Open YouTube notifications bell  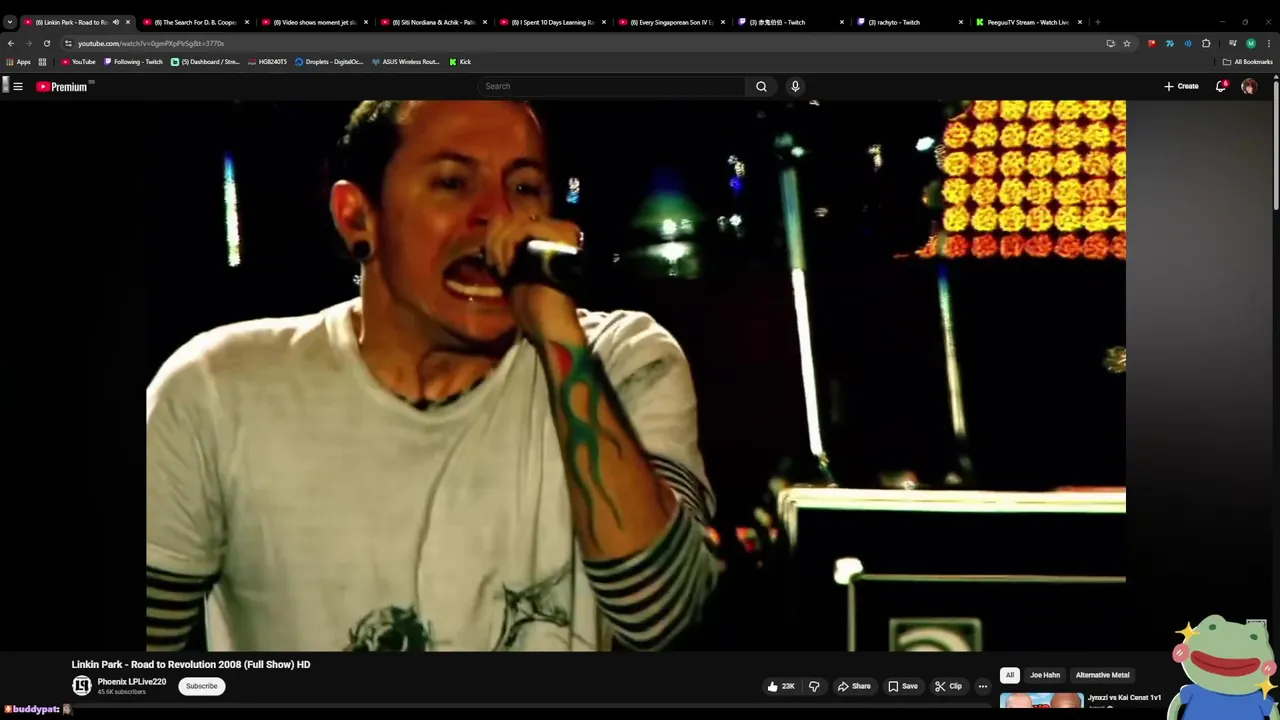(1221, 86)
